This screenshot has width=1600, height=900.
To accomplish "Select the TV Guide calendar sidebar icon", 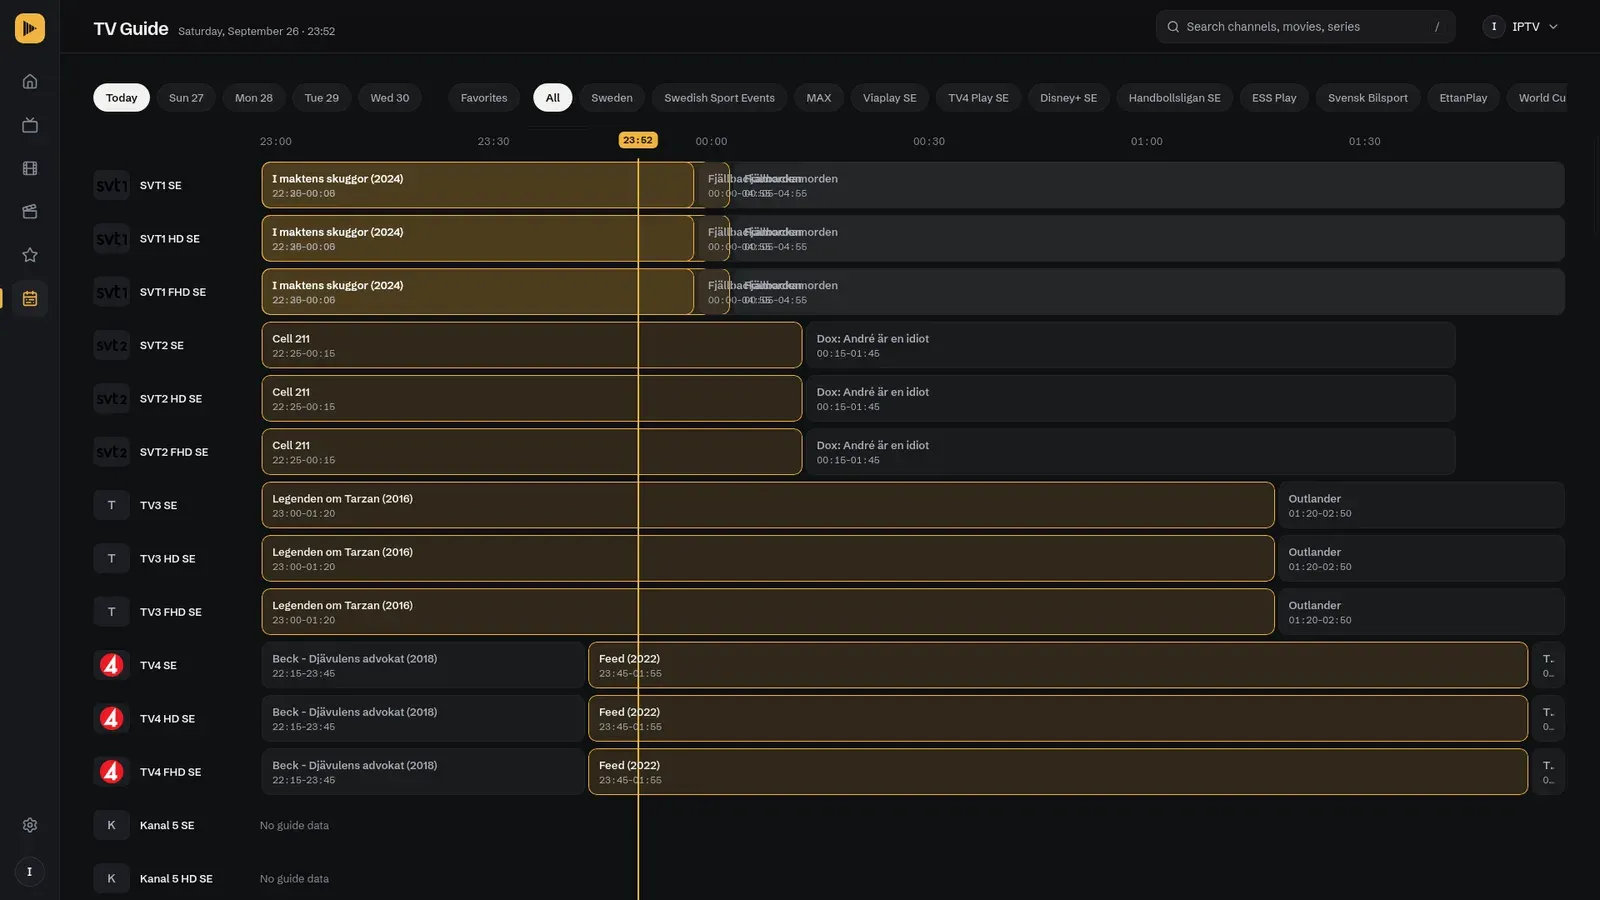I will [x=30, y=298].
